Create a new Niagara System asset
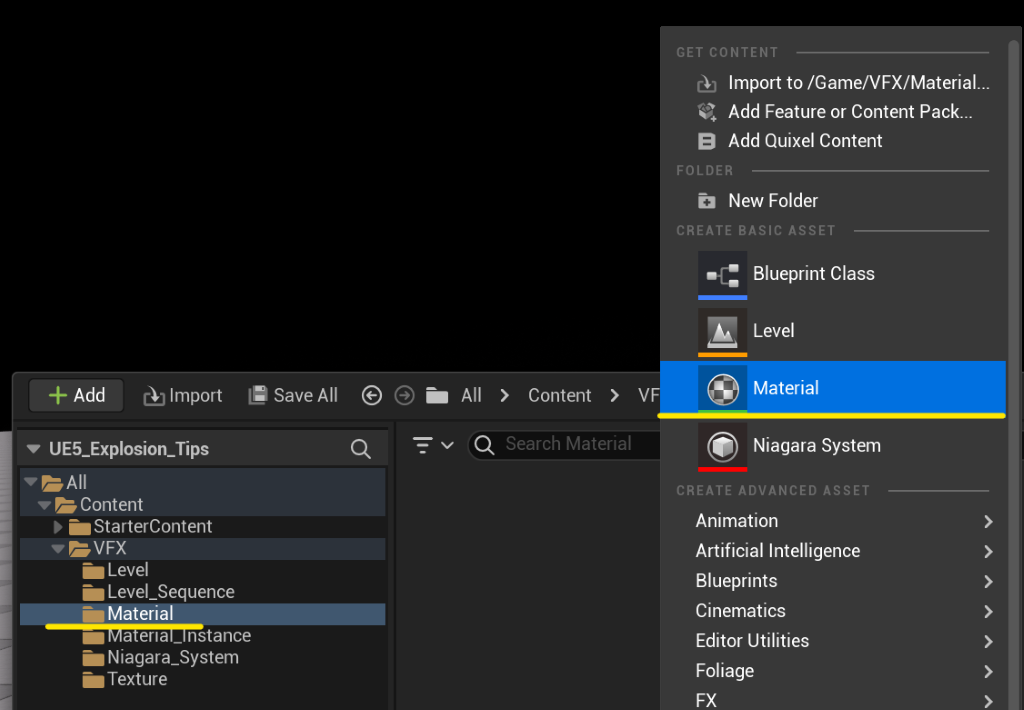 pyautogui.click(x=833, y=445)
